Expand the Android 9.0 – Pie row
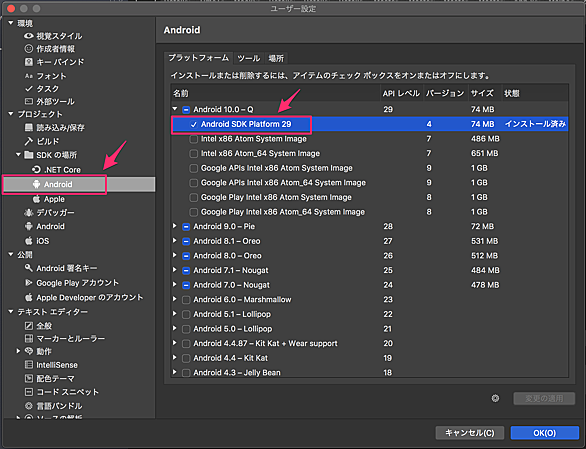Viewport: 586px width, 449px height. 175,226
